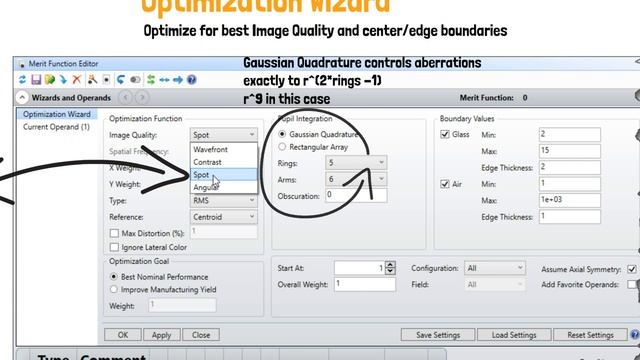
Task: Open the Optimization Wizard wand icon
Action: pyautogui.click(x=92, y=80)
